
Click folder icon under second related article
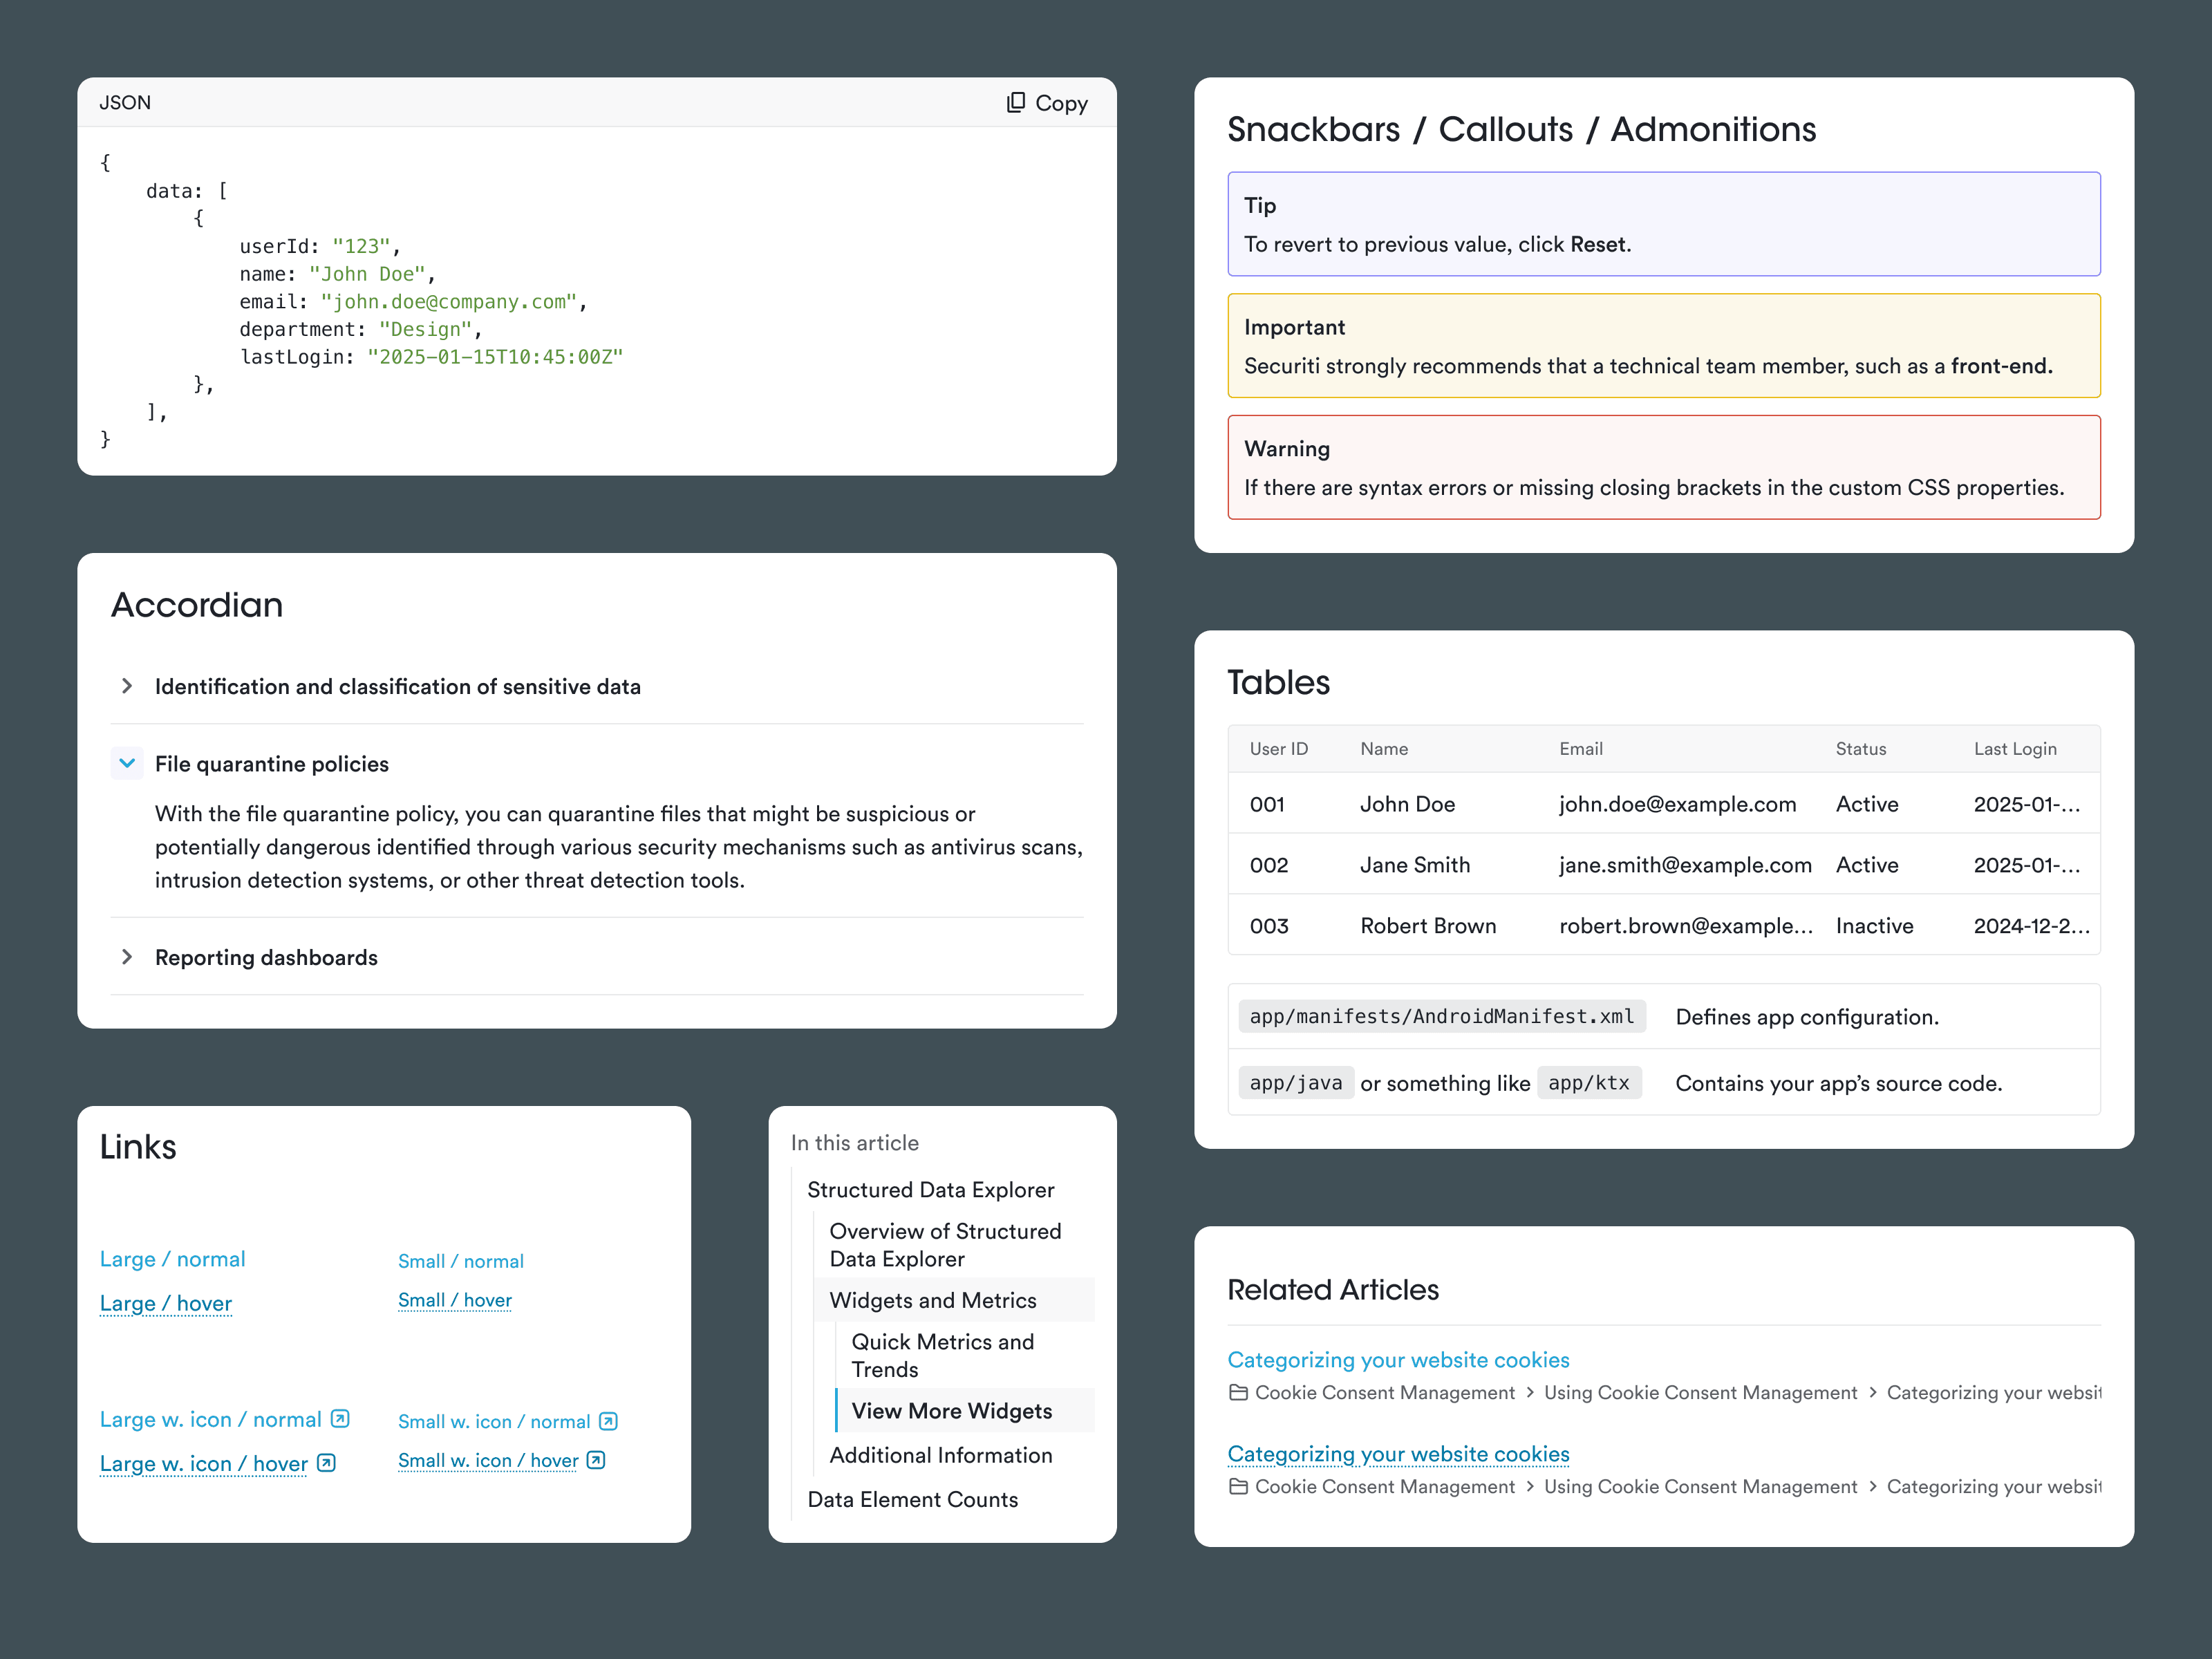[x=1238, y=1486]
